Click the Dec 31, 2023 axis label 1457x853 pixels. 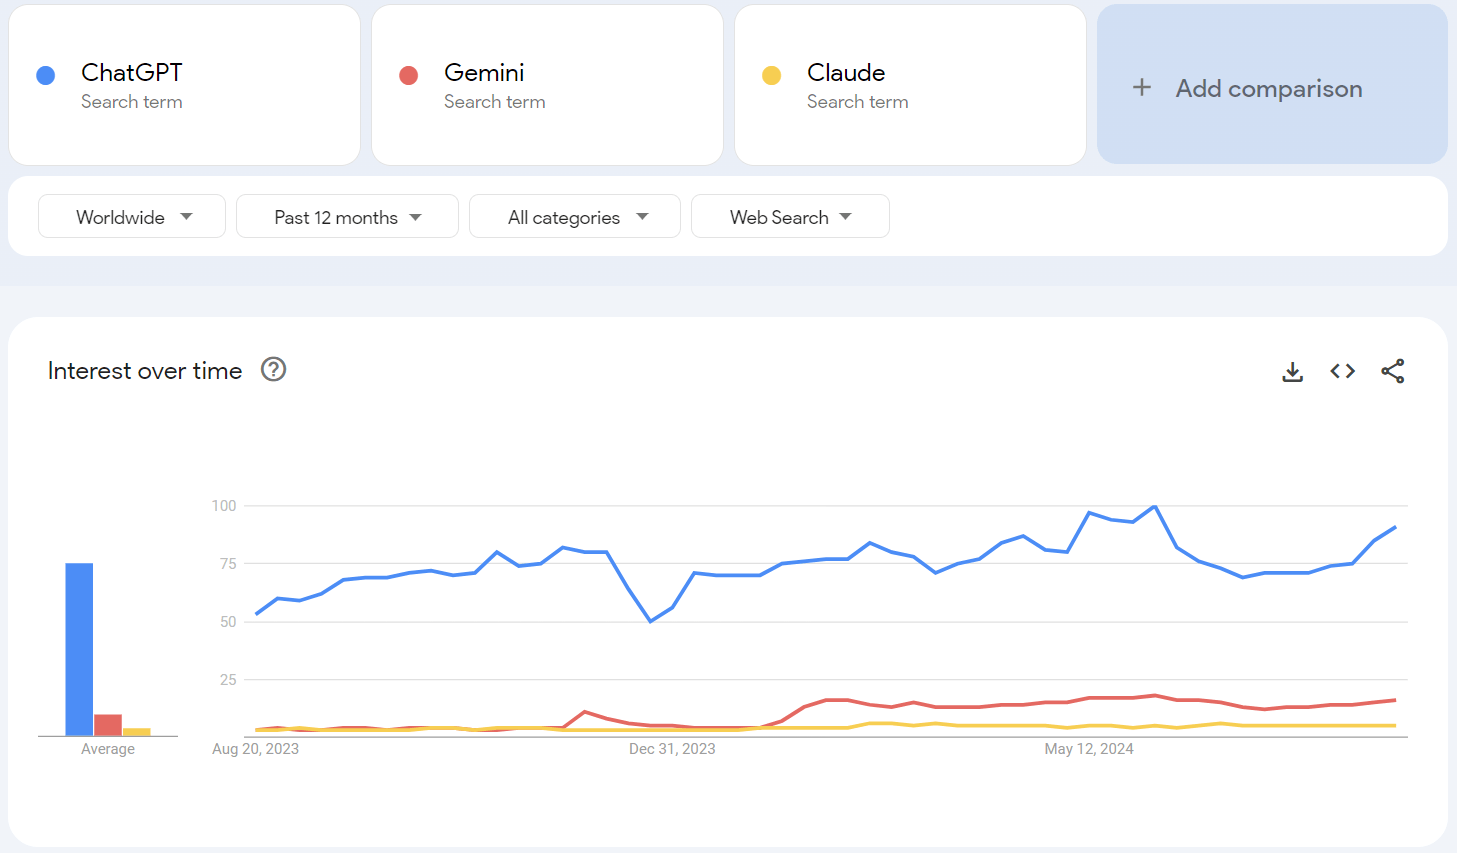[x=672, y=749]
